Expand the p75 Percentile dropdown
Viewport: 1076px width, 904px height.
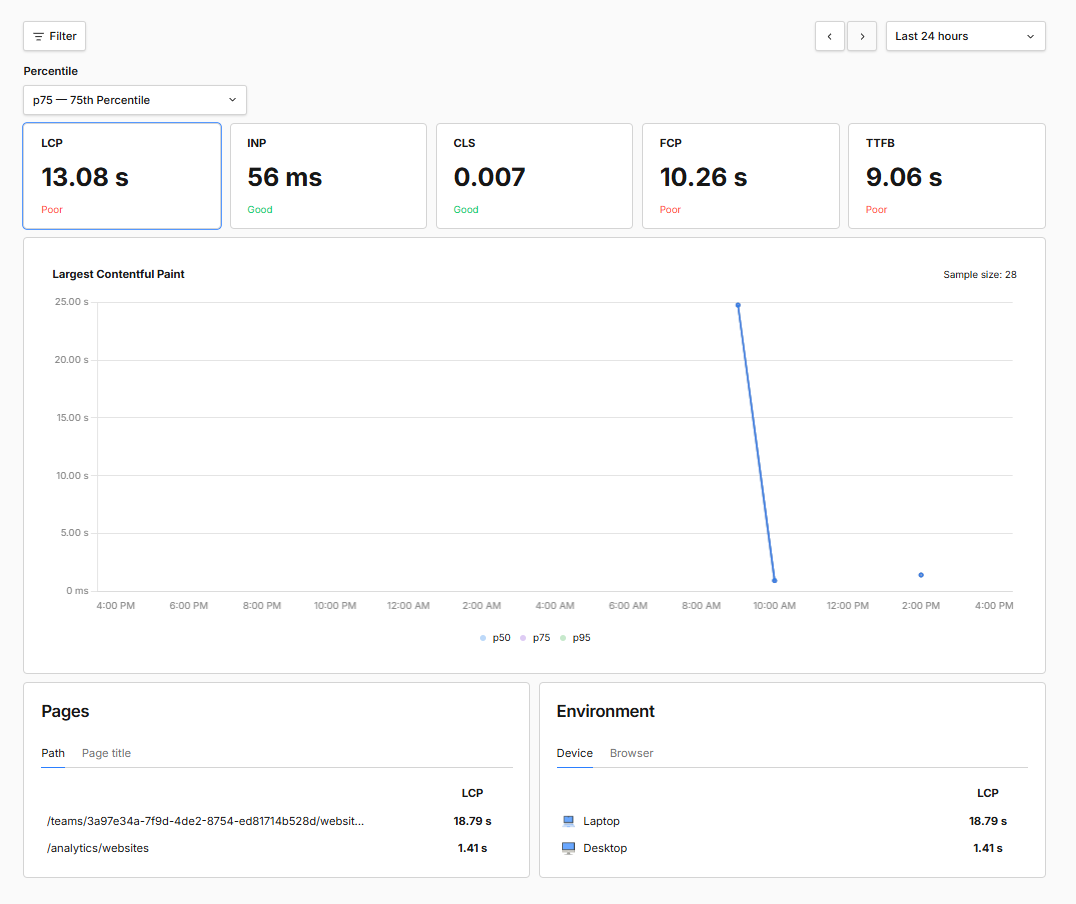135,100
